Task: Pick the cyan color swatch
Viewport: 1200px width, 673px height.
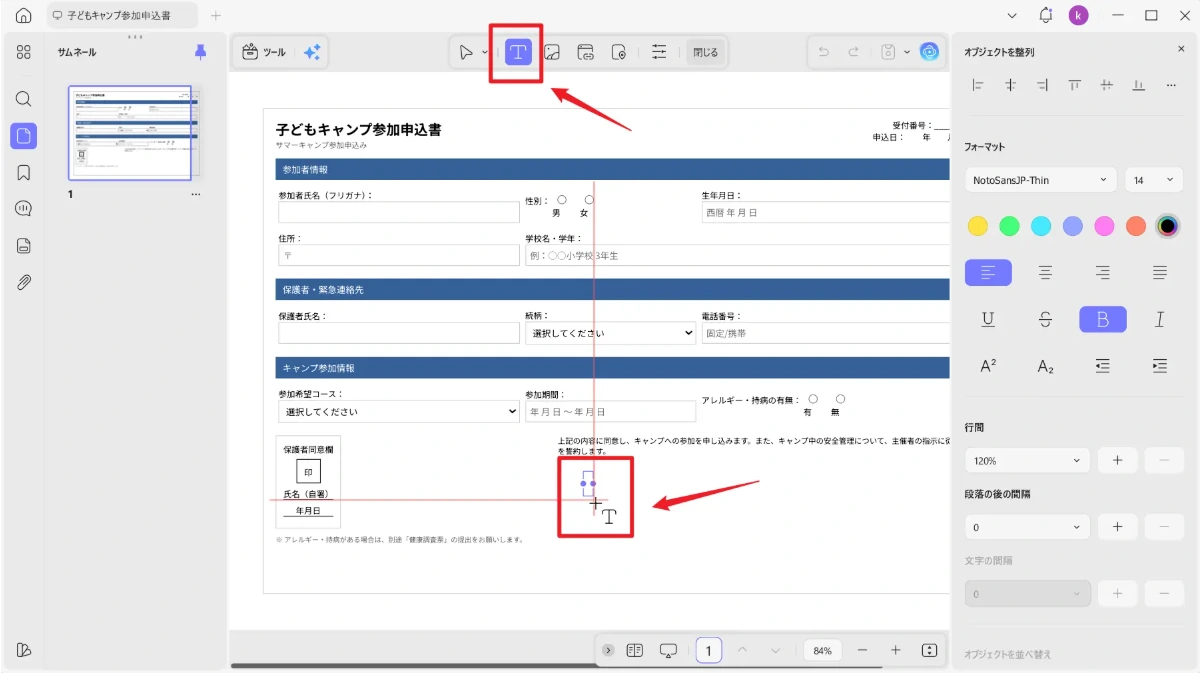Action: [x=1041, y=226]
